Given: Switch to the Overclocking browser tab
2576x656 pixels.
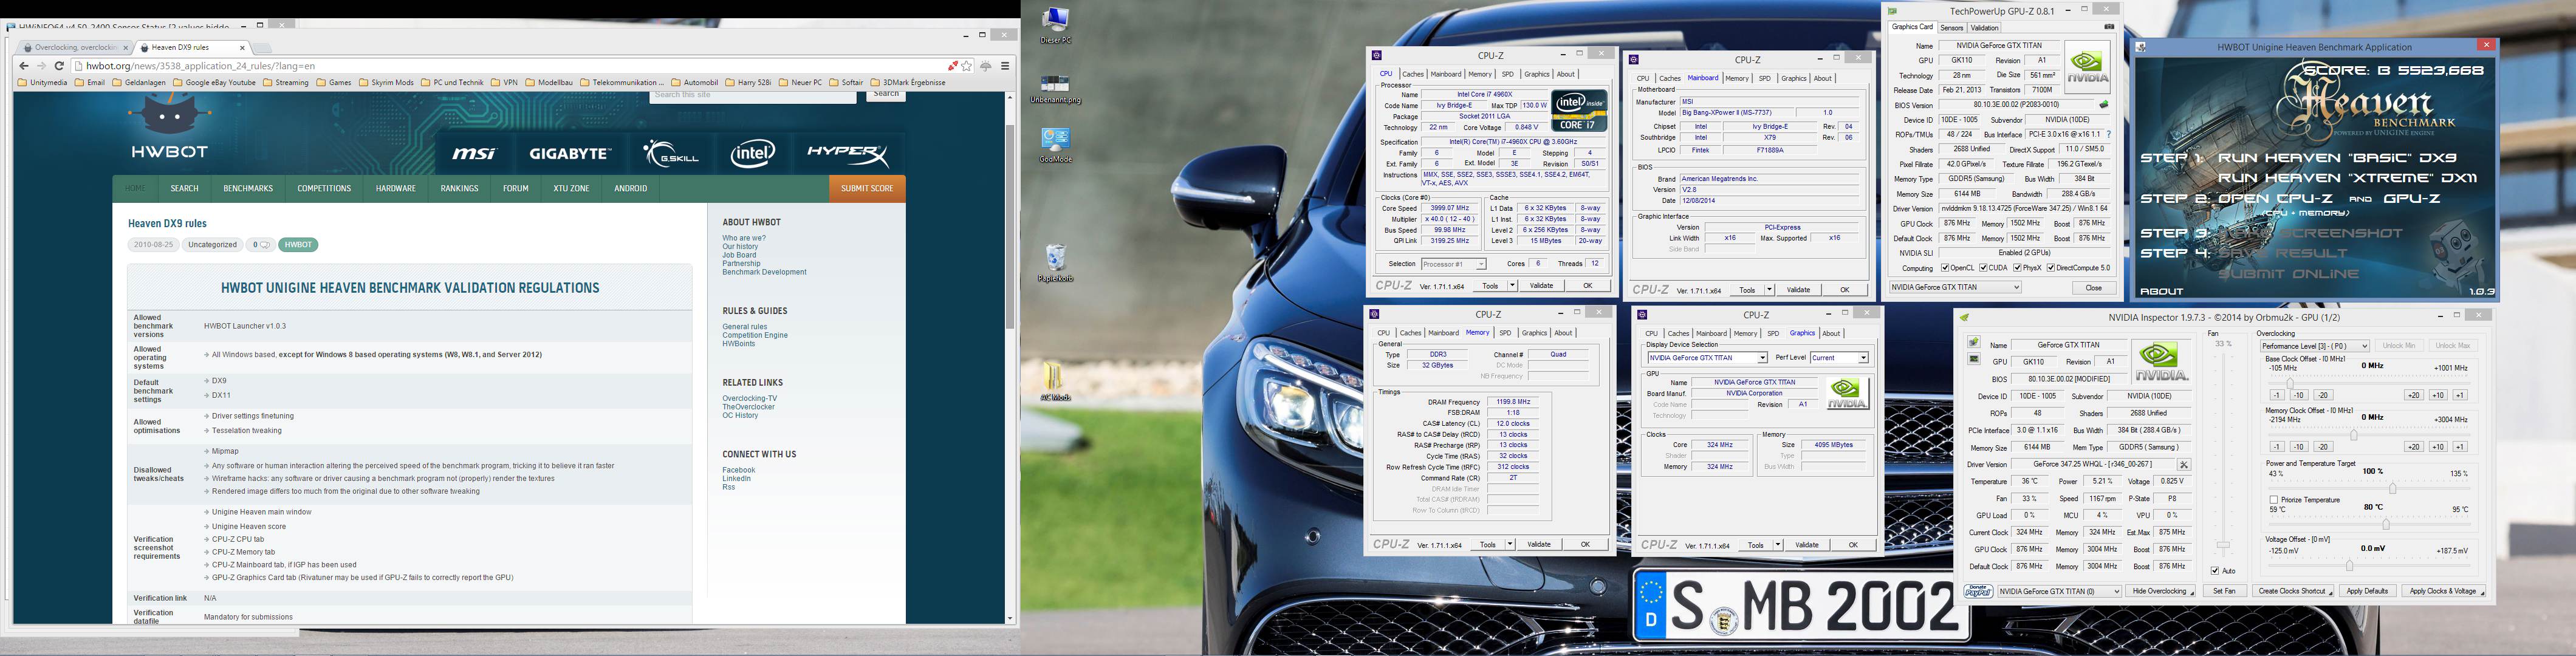Looking at the screenshot, I should tap(75, 47).
